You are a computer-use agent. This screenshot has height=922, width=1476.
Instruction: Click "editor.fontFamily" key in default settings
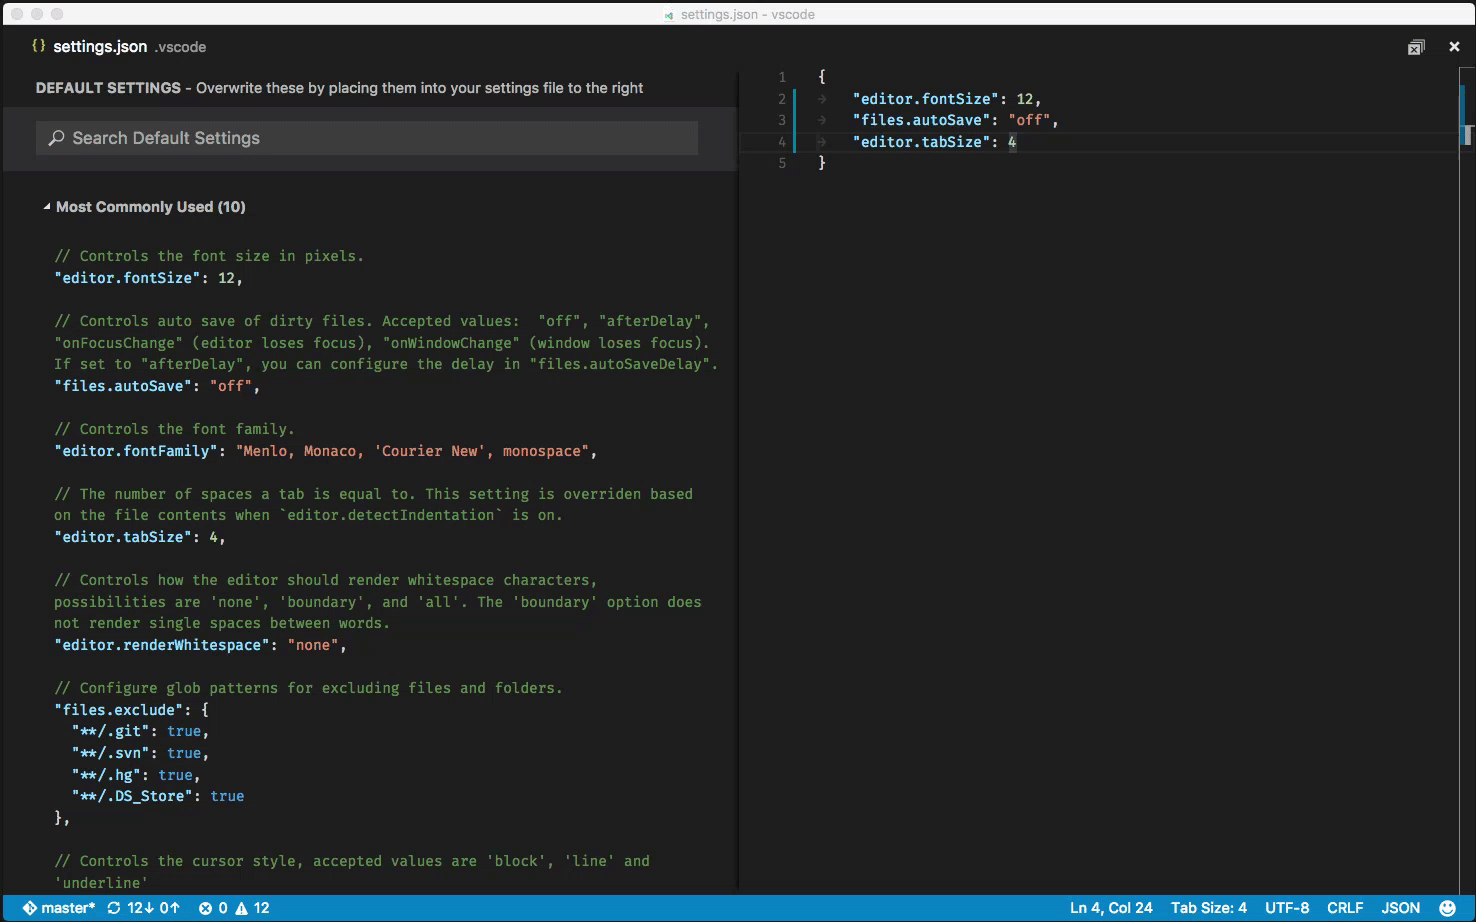[x=136, y=451]
